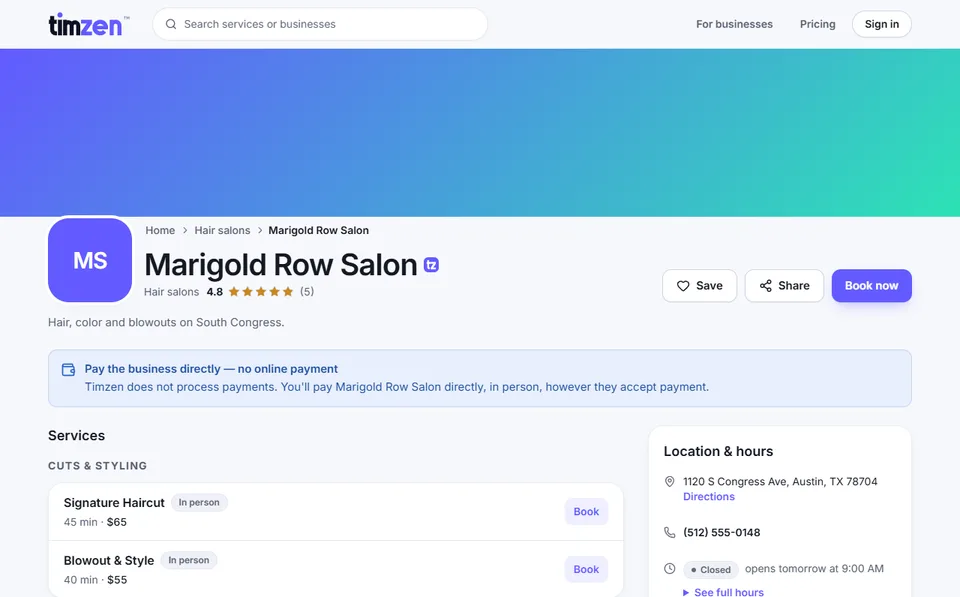The height and width of the screenshot is (597, 960).
Task: Click the (5) review count
Action: pyautogui.click(x=307, y=291)
